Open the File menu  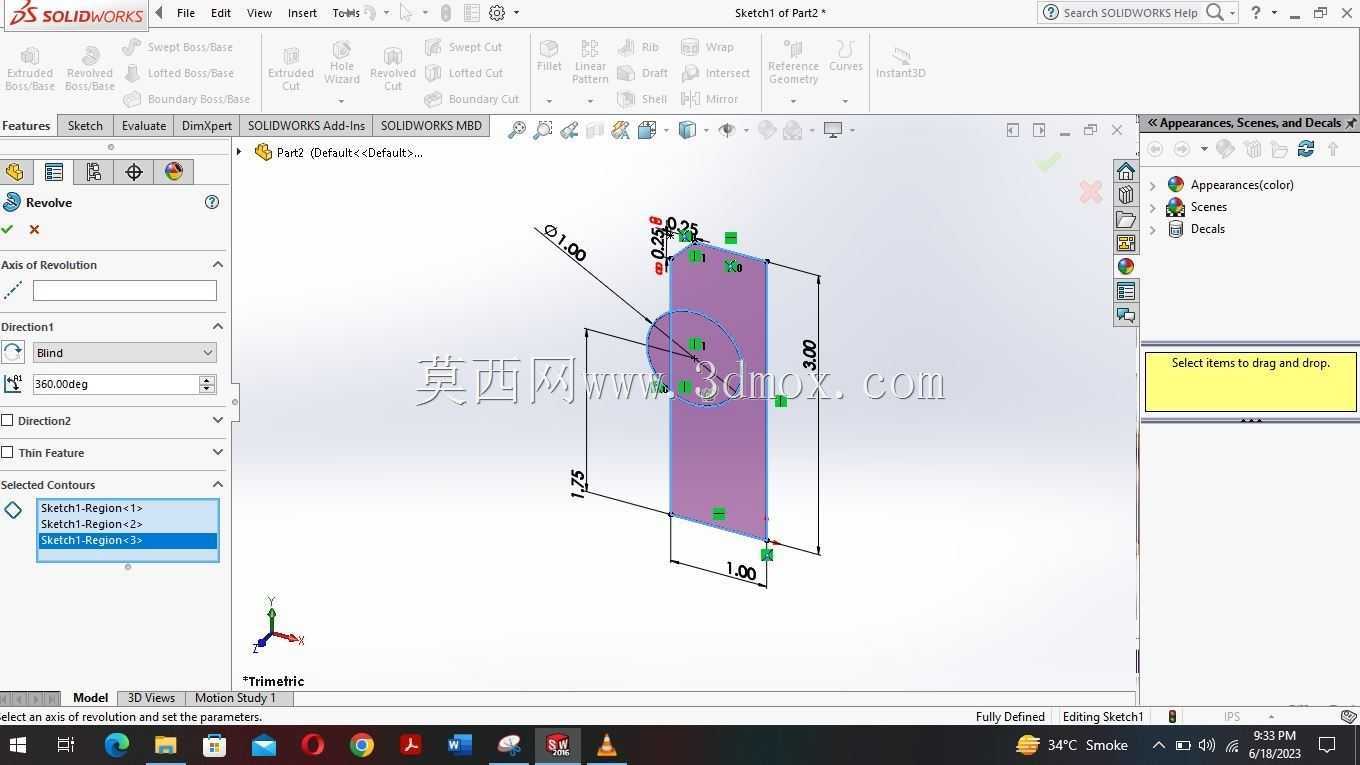tap(186, 13)
